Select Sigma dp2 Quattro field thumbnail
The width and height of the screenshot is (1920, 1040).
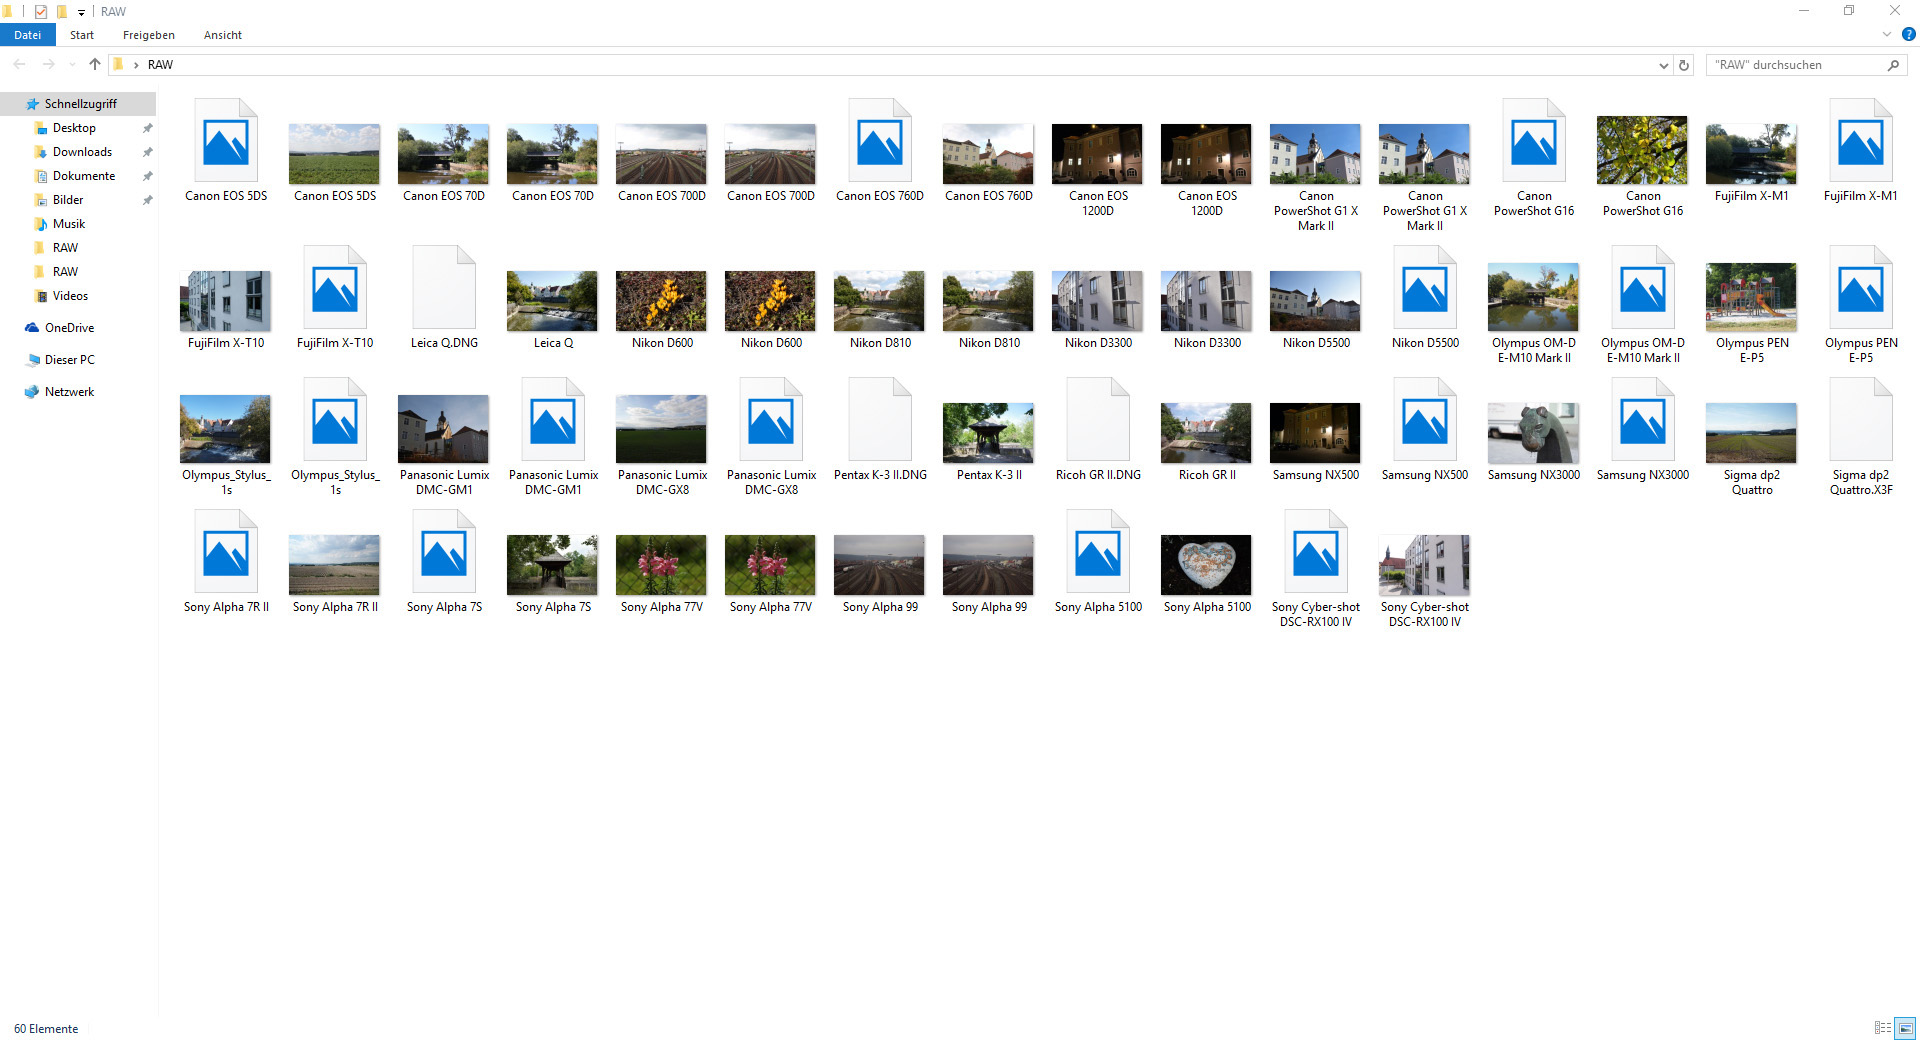(x=1752, y=433)
